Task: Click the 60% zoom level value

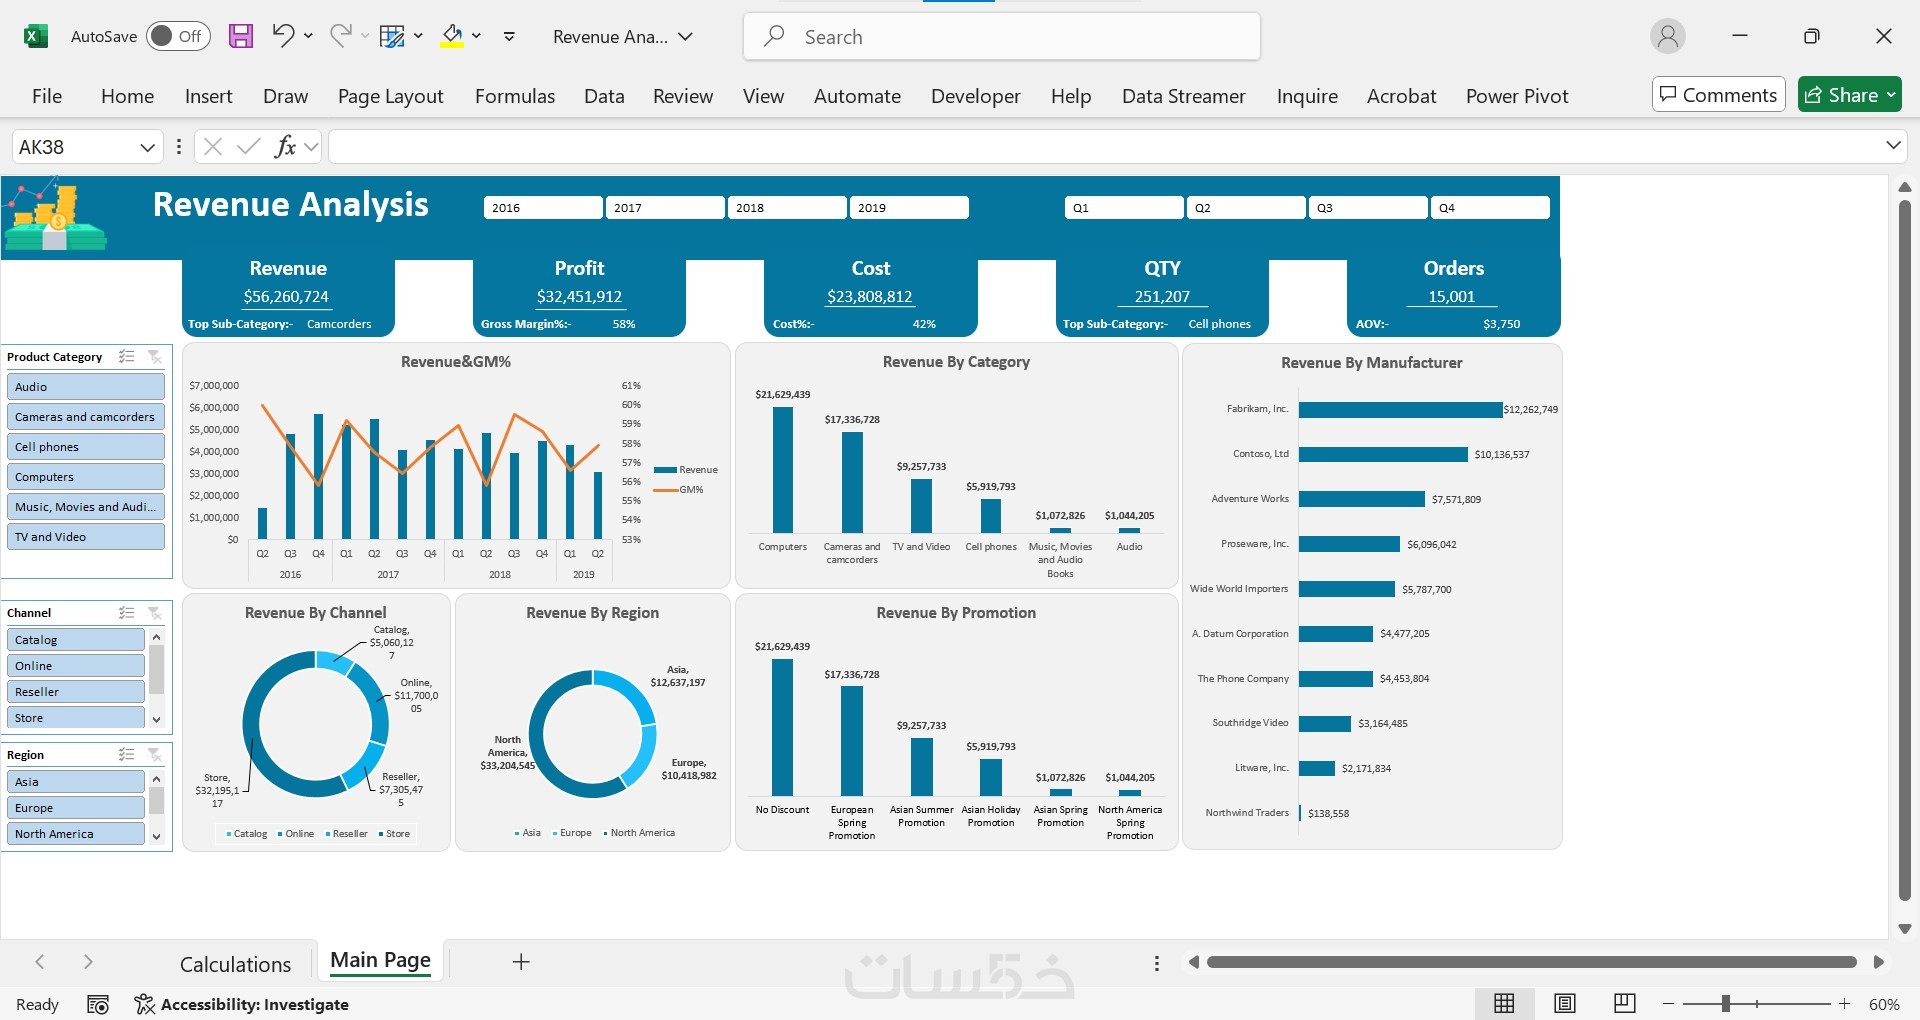Action: coord(1884,1004)
